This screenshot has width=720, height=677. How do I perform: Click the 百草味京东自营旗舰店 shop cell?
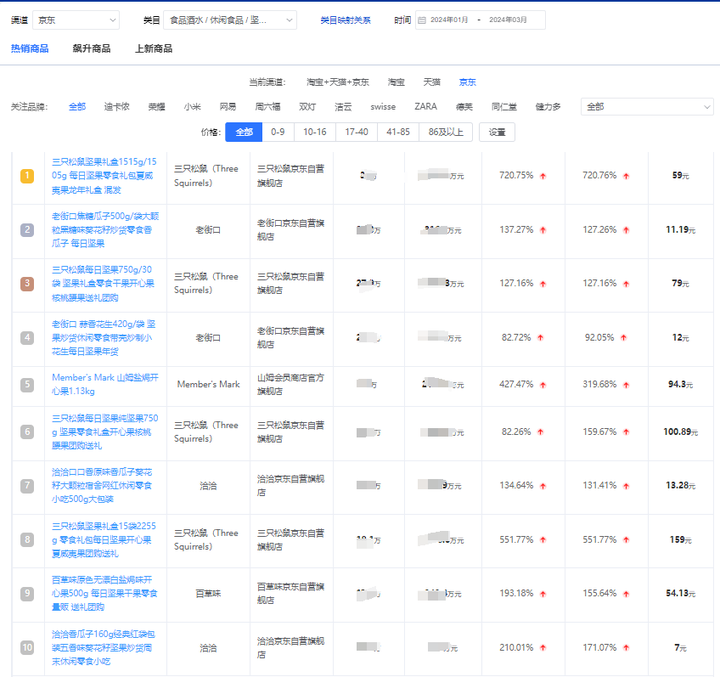point(291,593)
